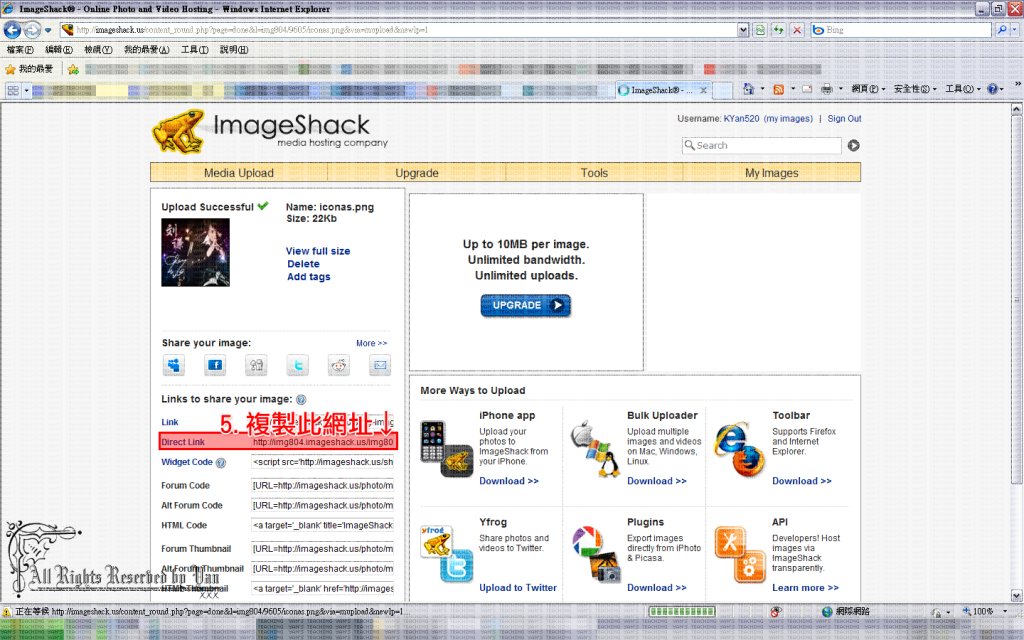Click the More >> sharing link
1024x640 pixels.
[x=372, y=344]
